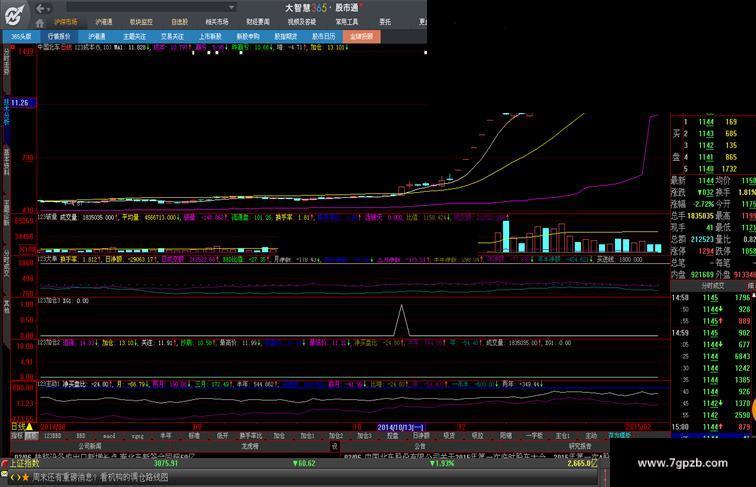
Task: Click the orange 金牌名股 button
Action: [361, 37]
